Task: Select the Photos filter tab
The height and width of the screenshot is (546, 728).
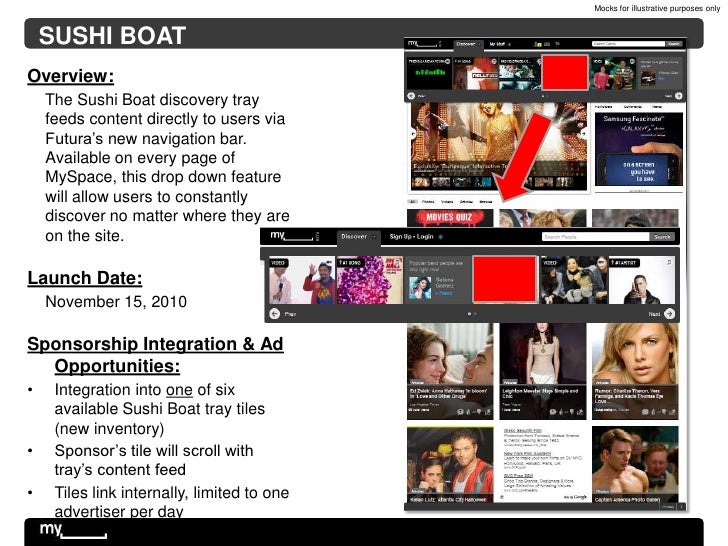Action: point(428,202)
